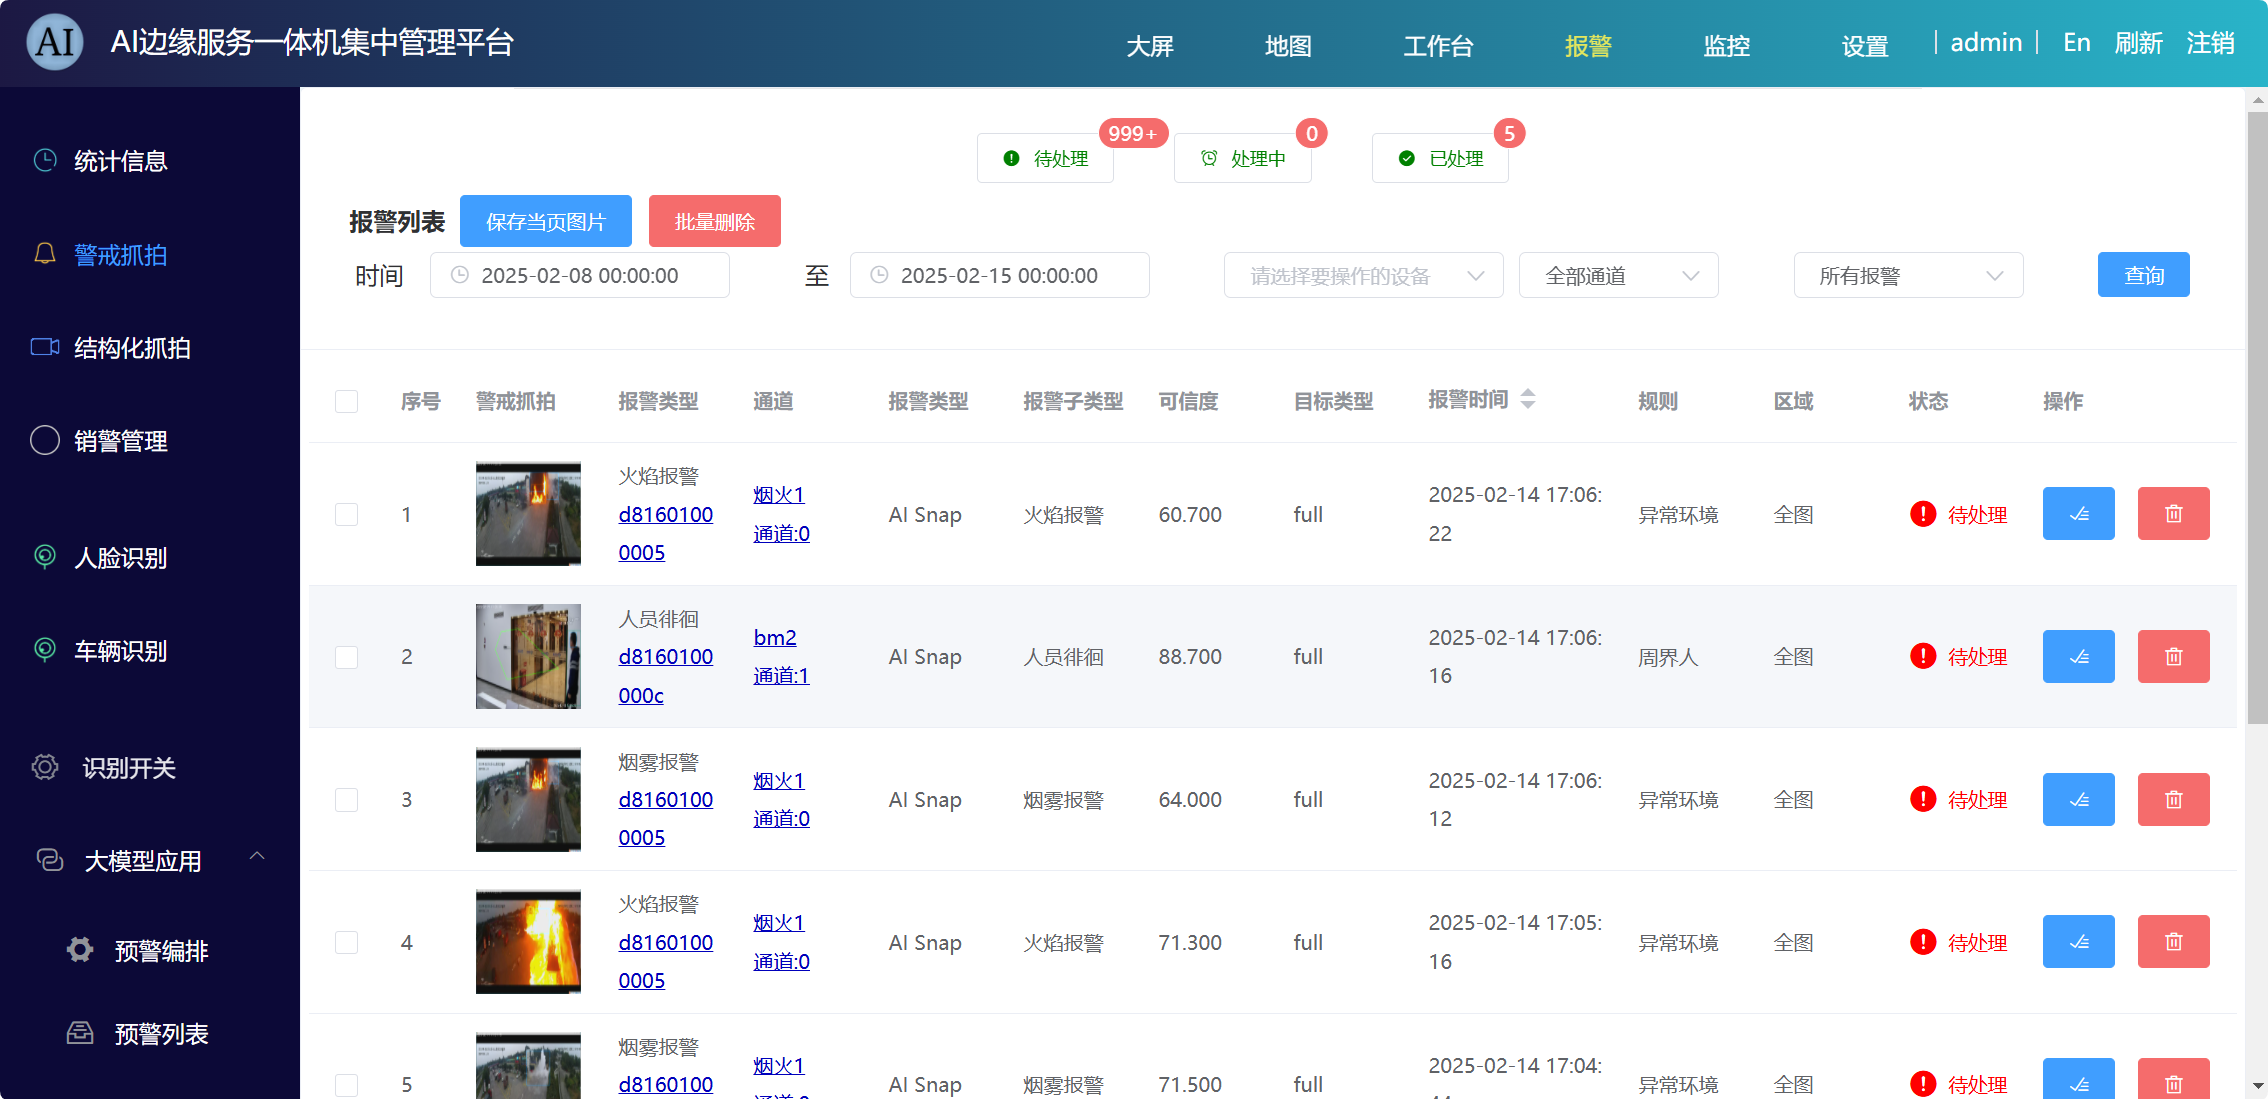The image size is (2268, 1100).
Task: Check the checkbox for row 1
Action: pyautogui.click(x=346, y=514)
